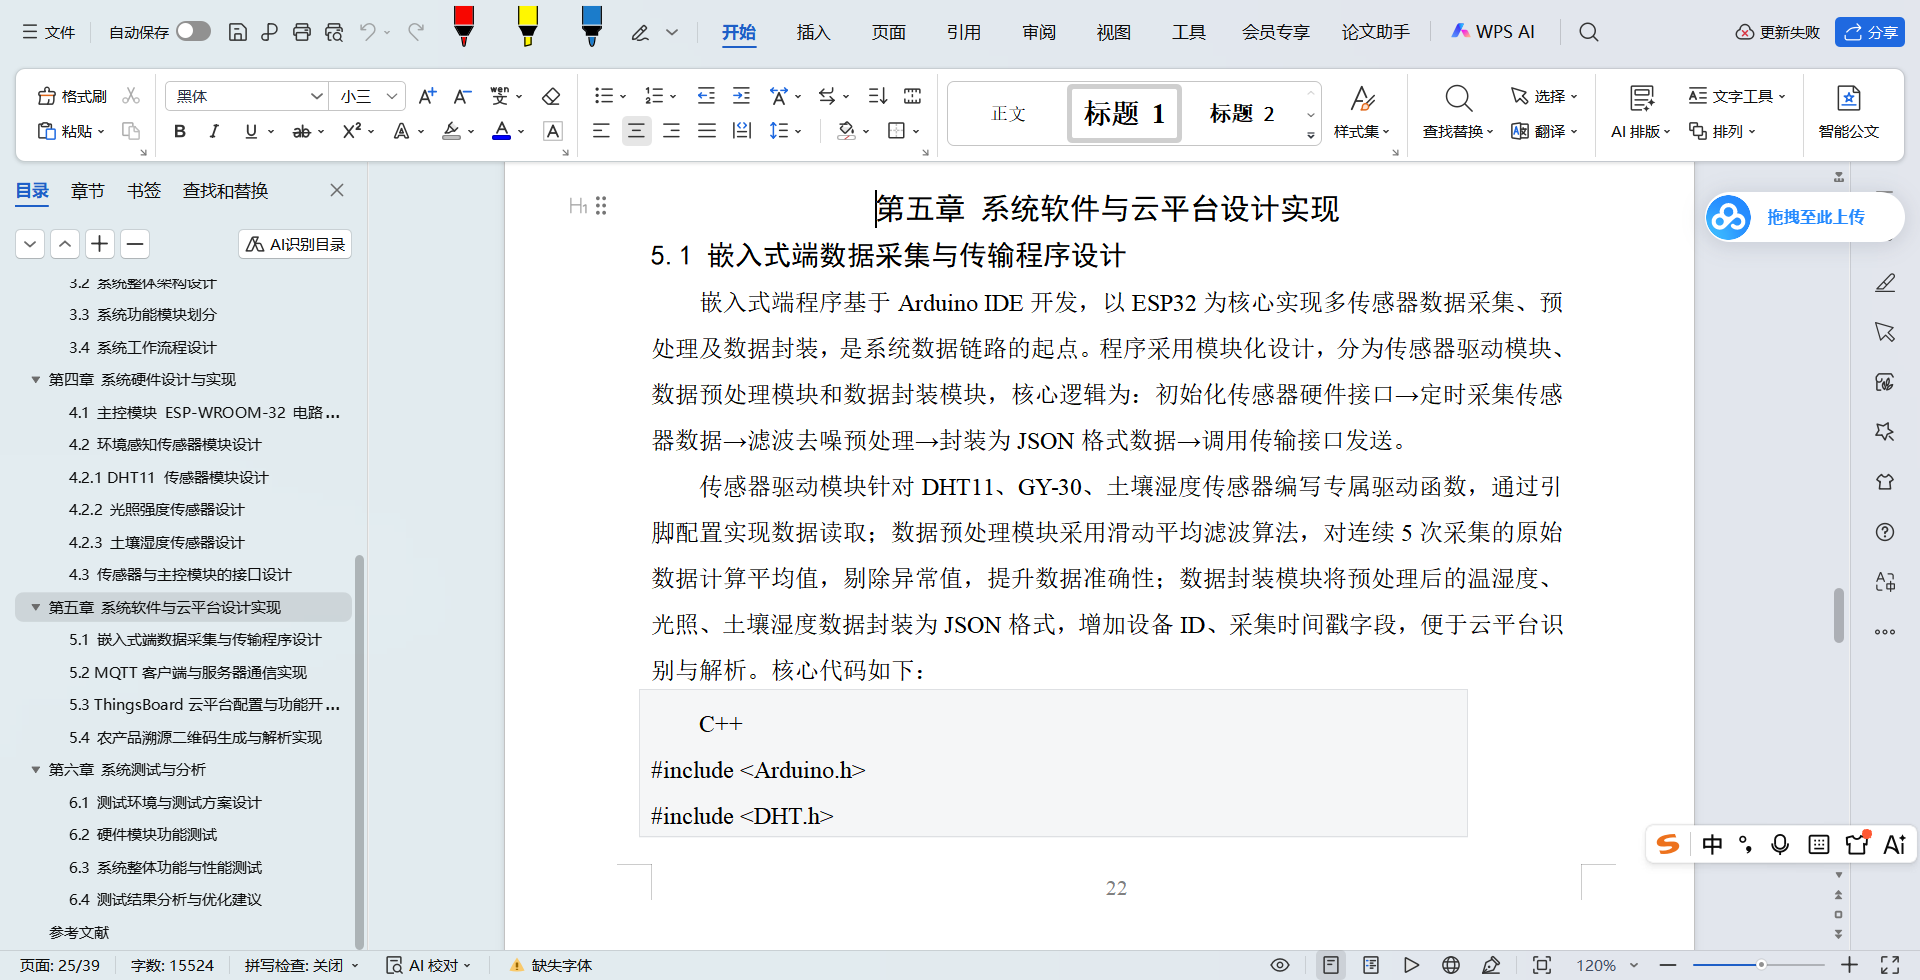Viewport: 1920px width, 980px height.
Task: Switch to the 插入 ribbon tab
Action: (813, 32)
